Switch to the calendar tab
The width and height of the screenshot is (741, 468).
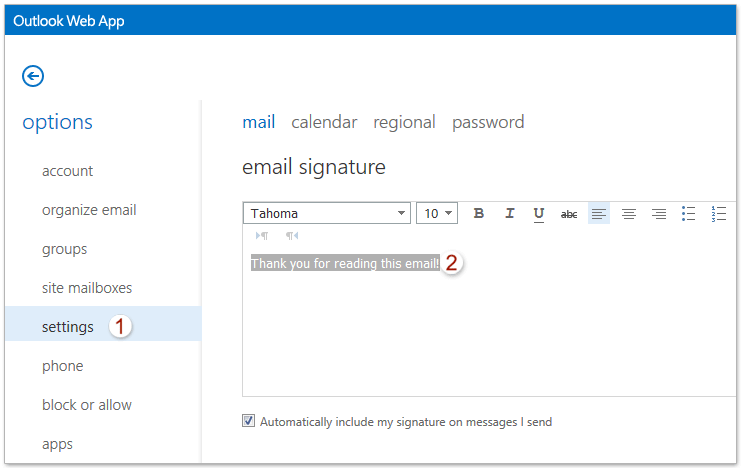pyautogui.click(x=324, y=122)
